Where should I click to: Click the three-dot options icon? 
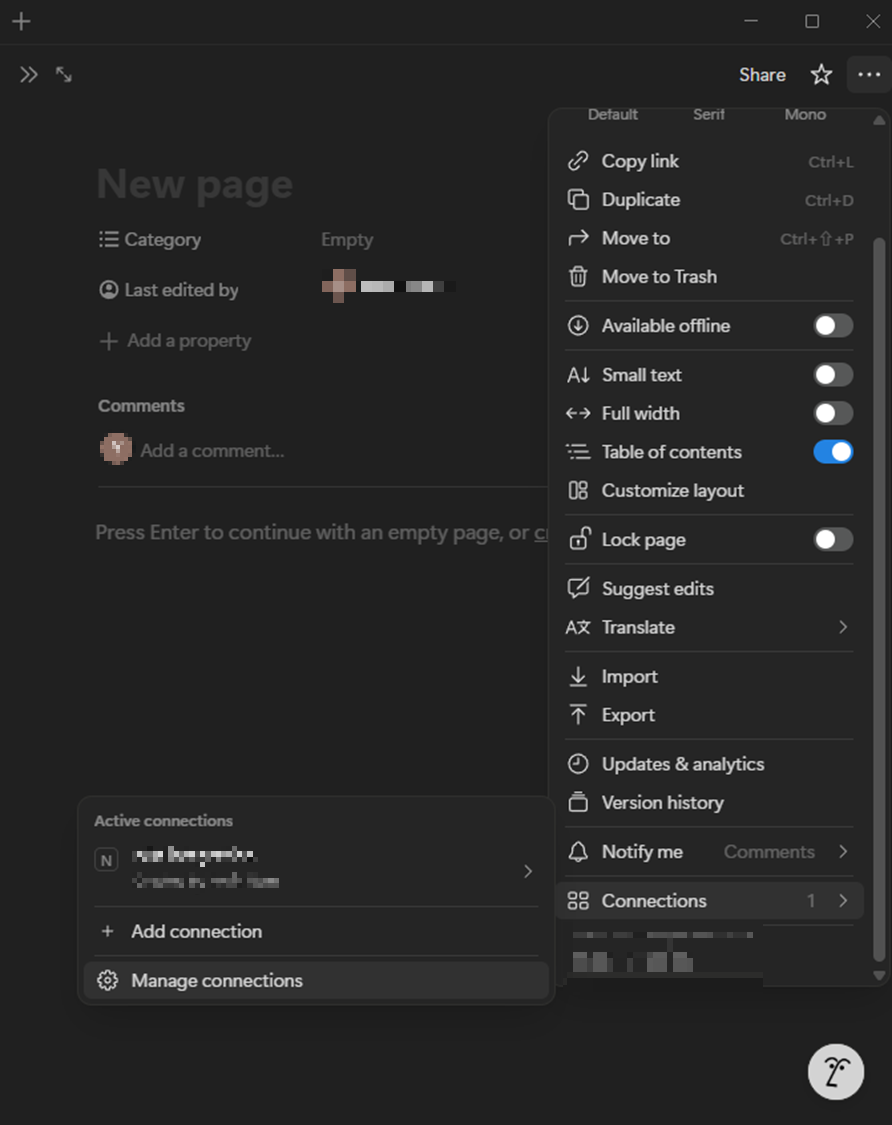click(870, 74)
